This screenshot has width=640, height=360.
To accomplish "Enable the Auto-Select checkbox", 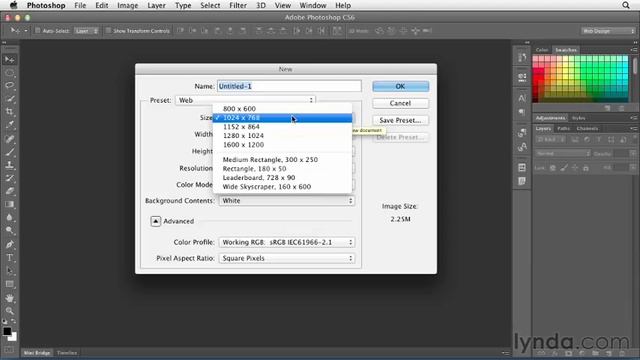I will coord(38,31).
